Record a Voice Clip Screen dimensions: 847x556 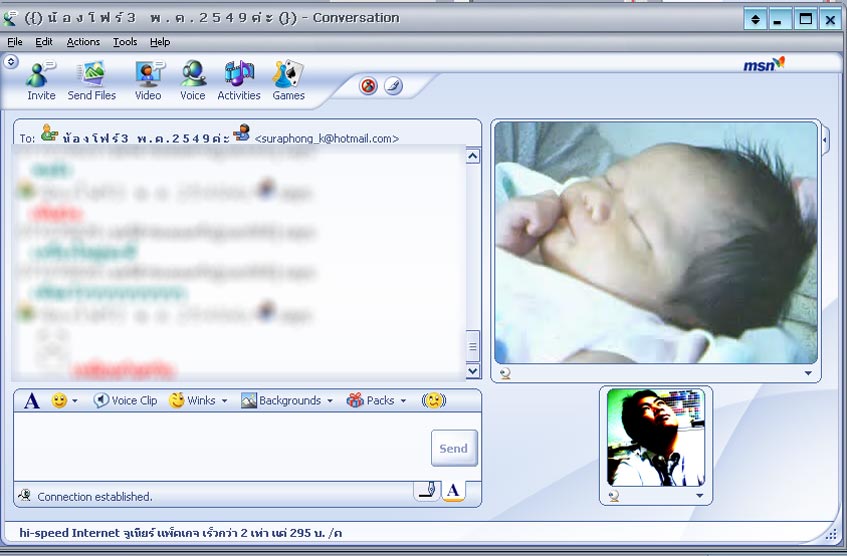click(126, 400)
